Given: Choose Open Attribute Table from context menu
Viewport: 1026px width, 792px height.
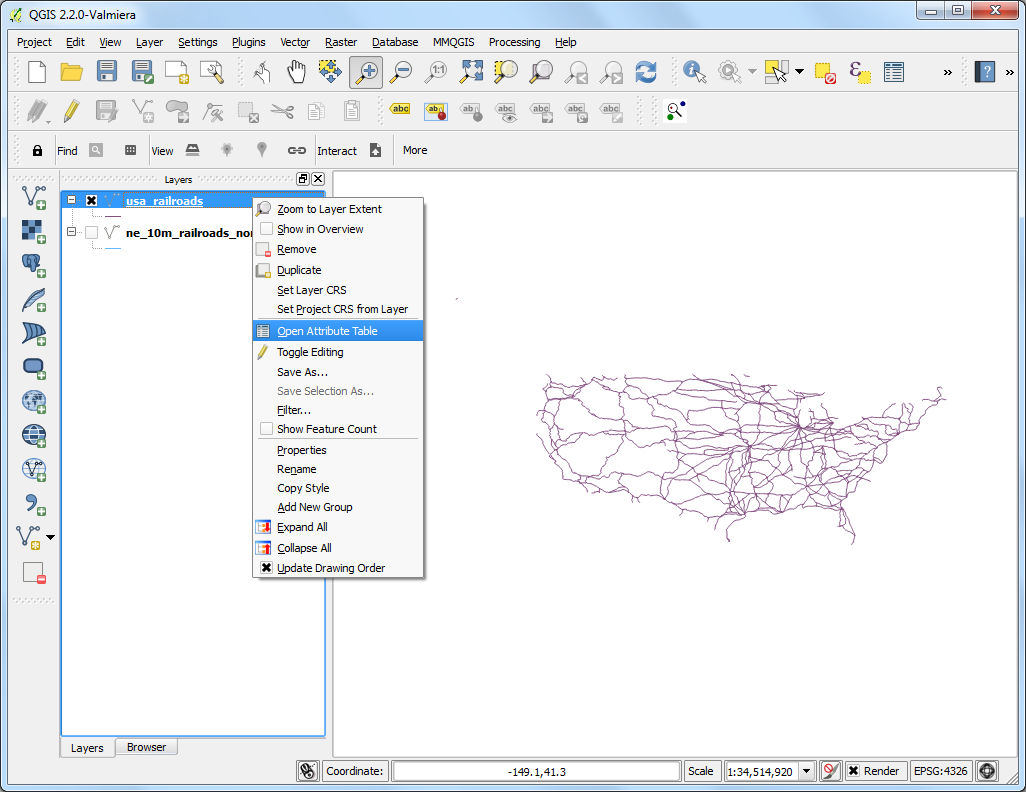Looking at the screenshot, I should pyautogui.click(x=338, y=331).
